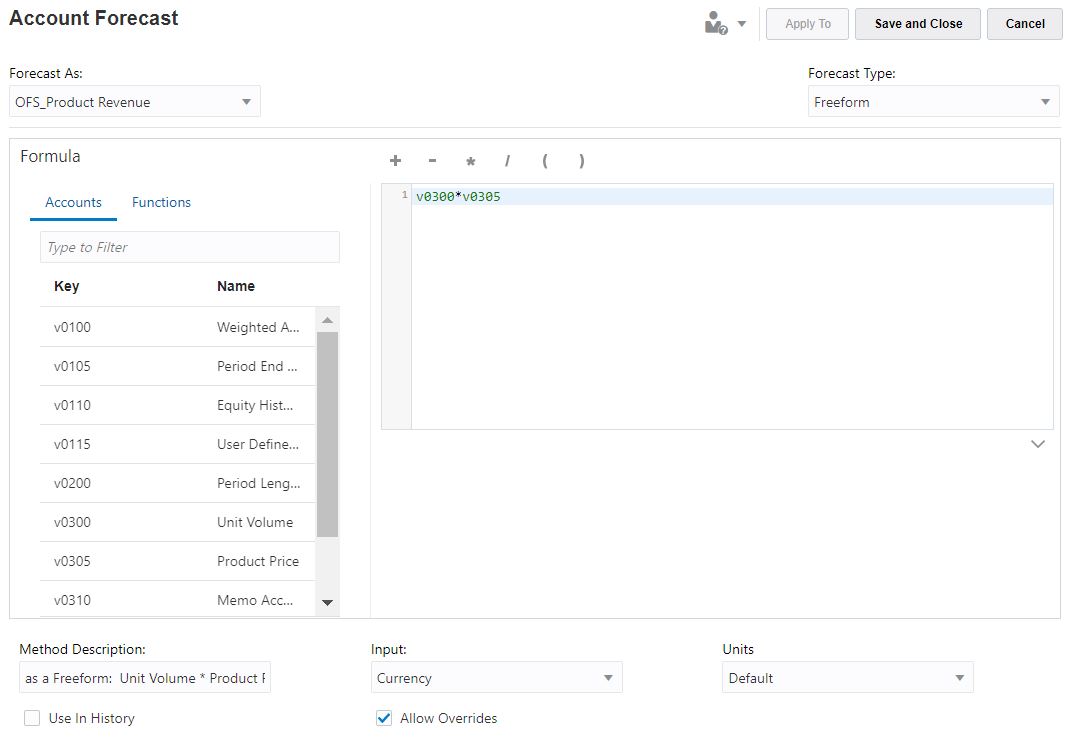Insert the subtraction operator into the formula

point(432,160)
